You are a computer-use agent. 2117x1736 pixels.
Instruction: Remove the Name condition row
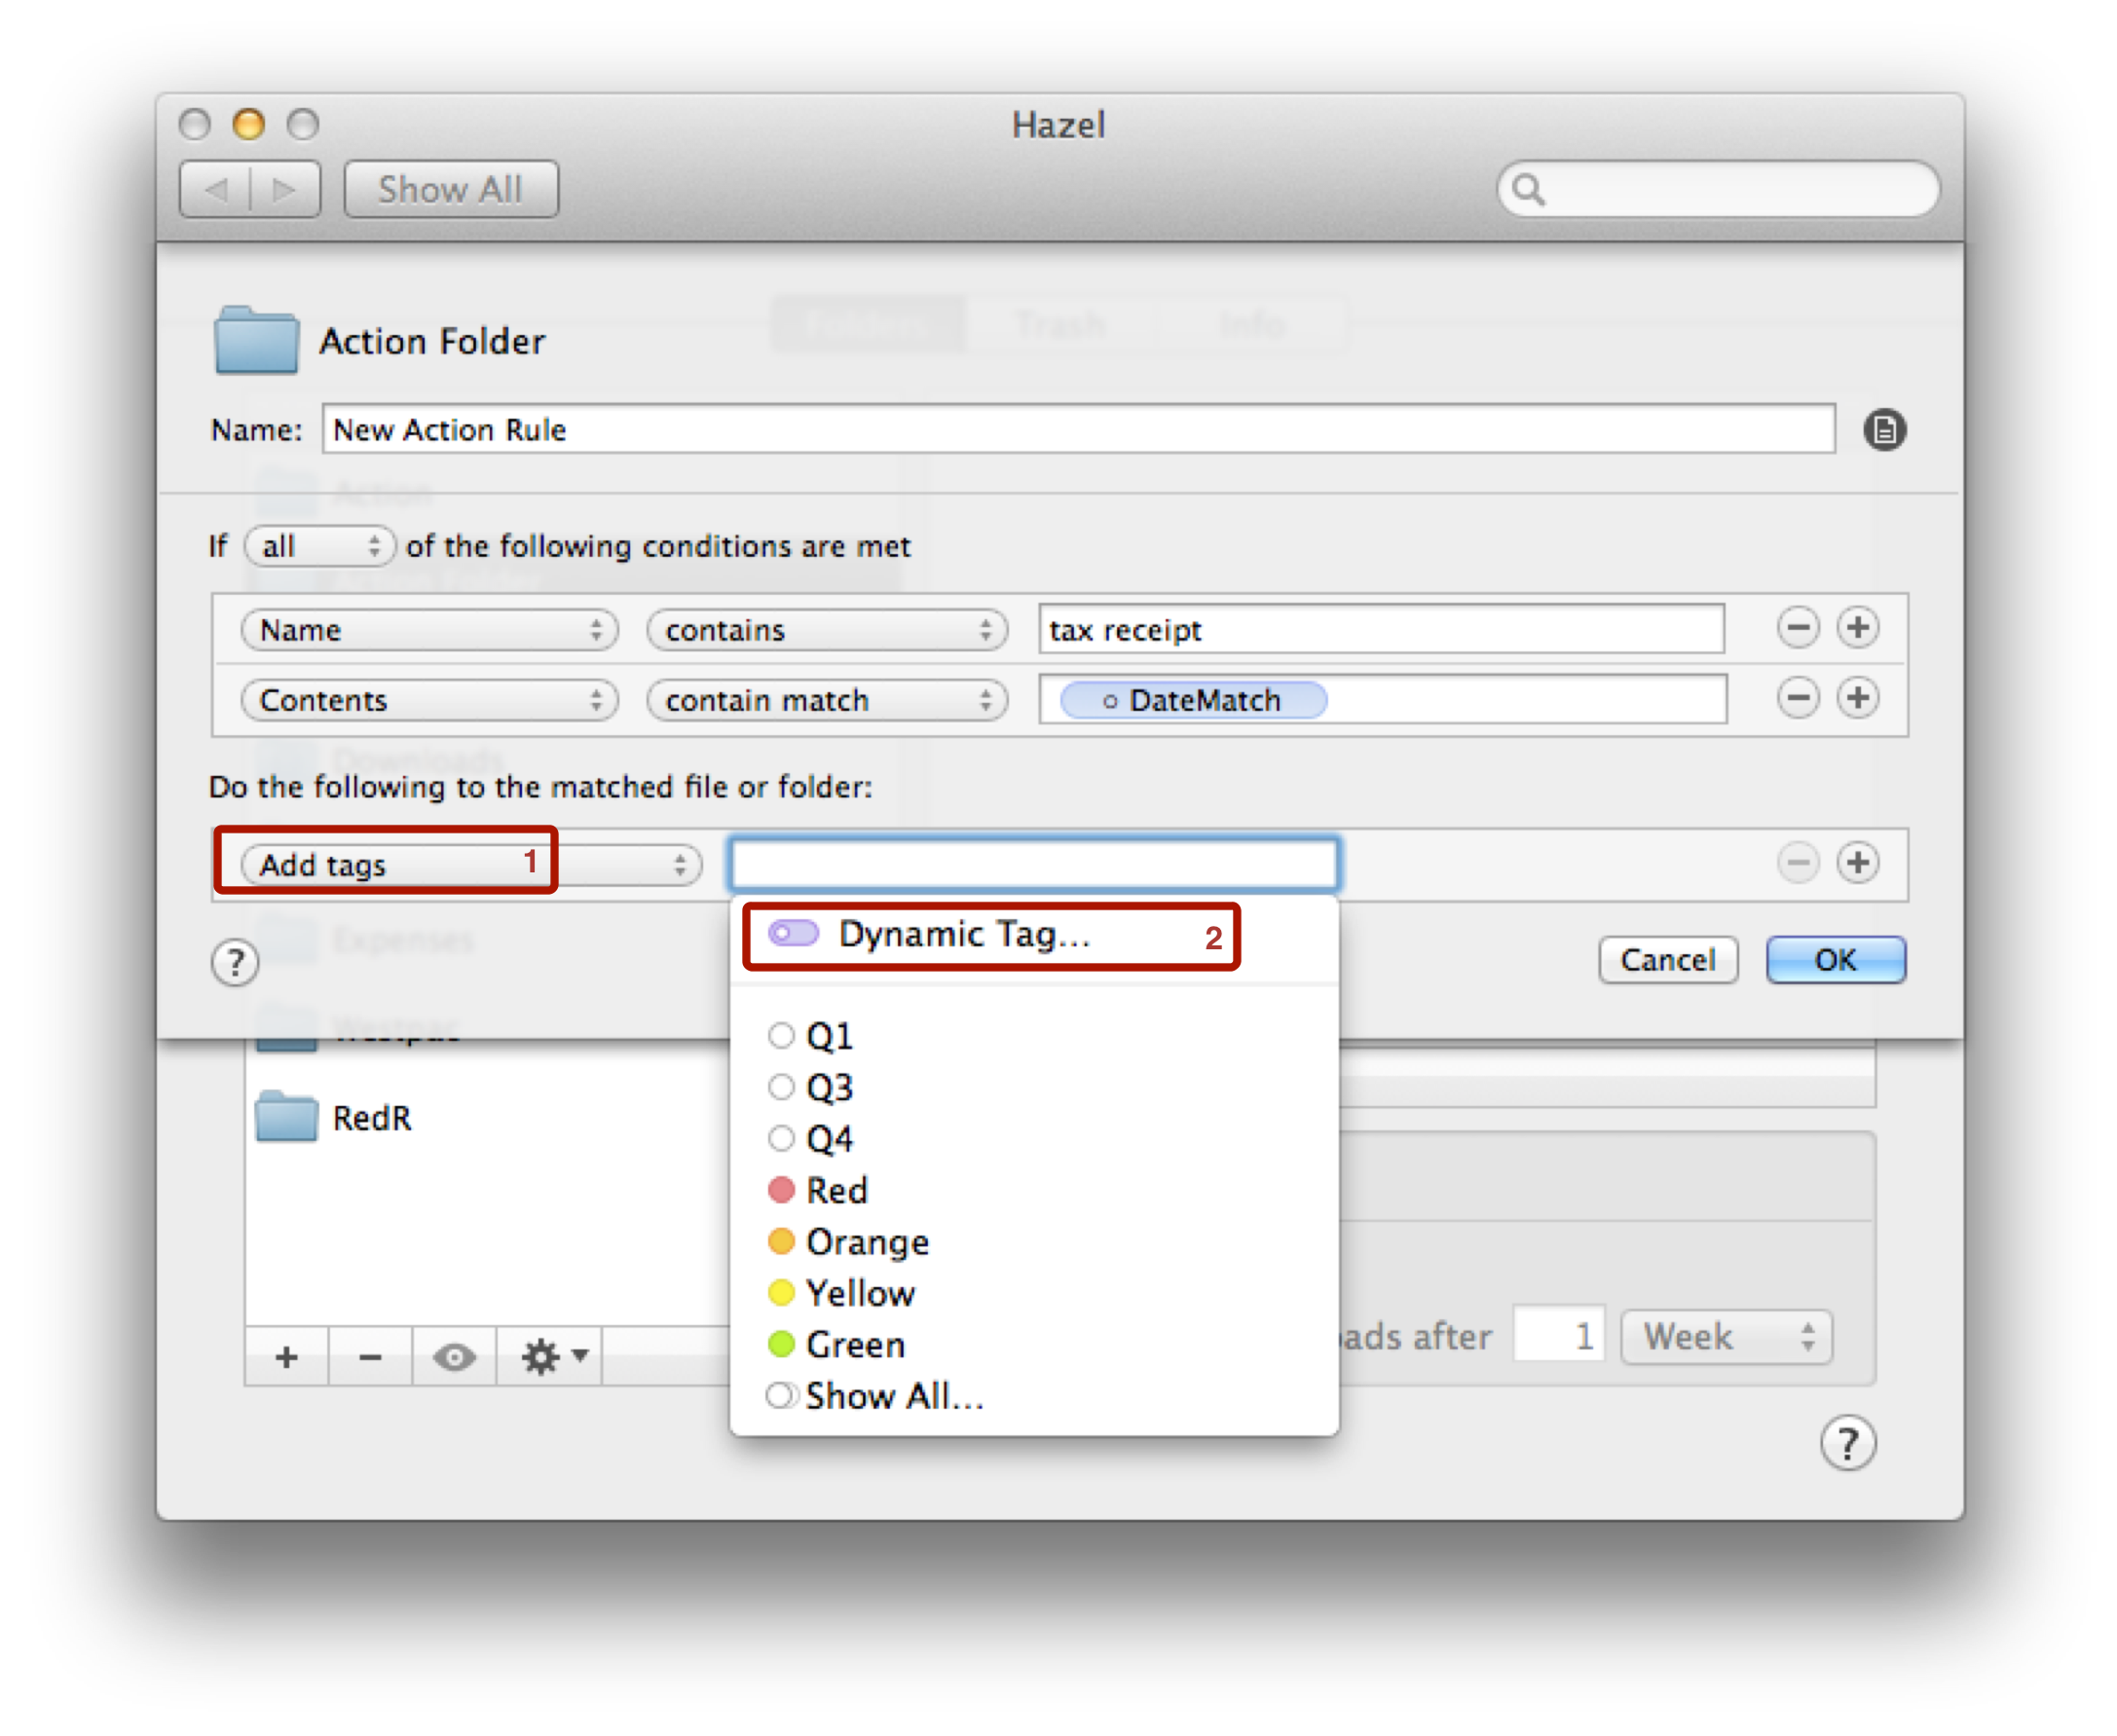click(1797, 628)
